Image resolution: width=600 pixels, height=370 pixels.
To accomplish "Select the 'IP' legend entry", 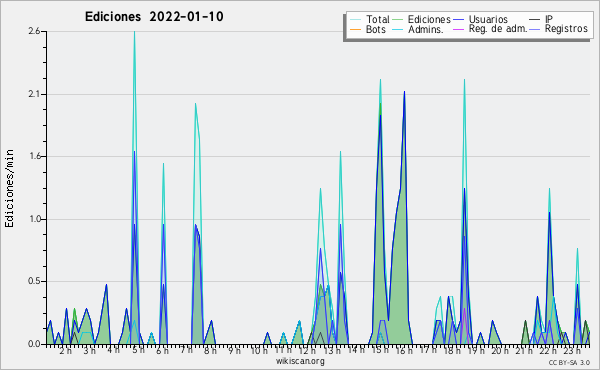I will coord(549,19).
